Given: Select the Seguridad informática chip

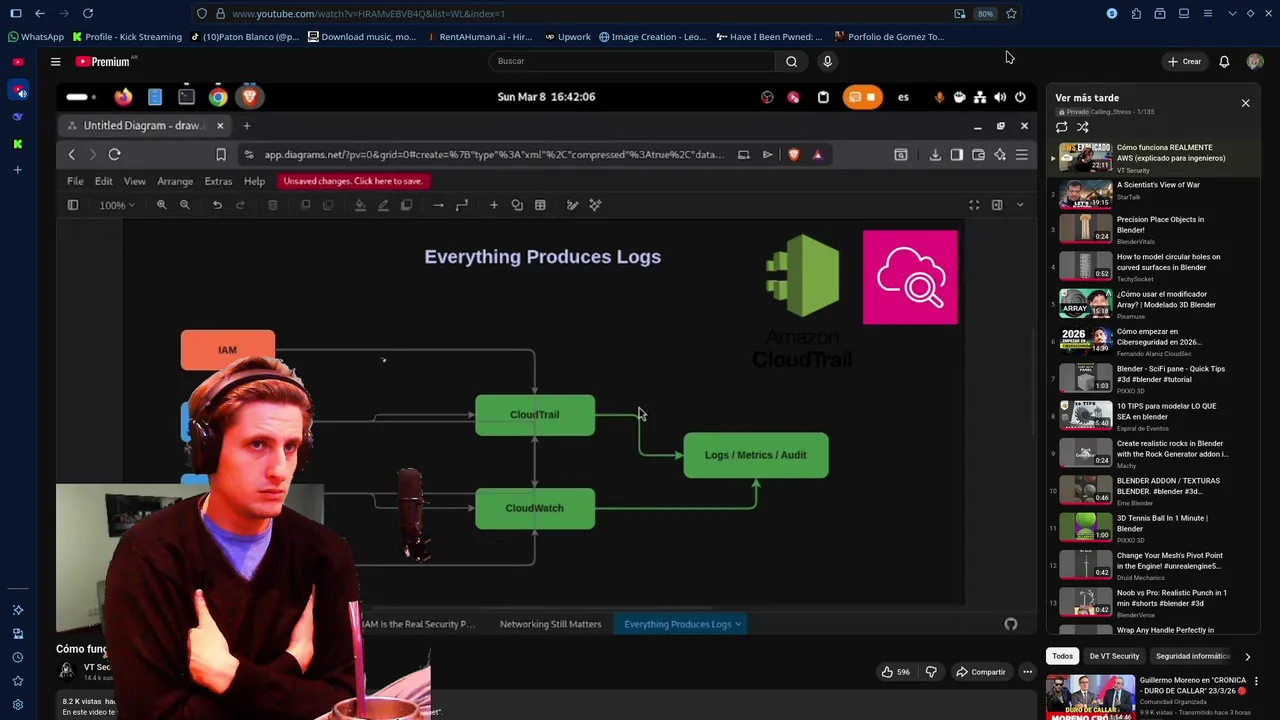Looking at the screenshot, I should pos(1192,656).
